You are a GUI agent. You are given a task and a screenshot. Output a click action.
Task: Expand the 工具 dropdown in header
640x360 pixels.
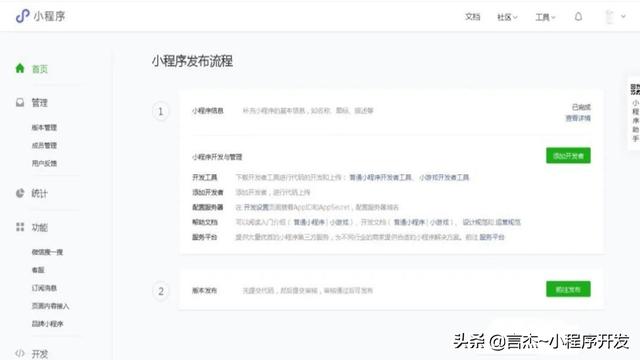click(545, 17)
